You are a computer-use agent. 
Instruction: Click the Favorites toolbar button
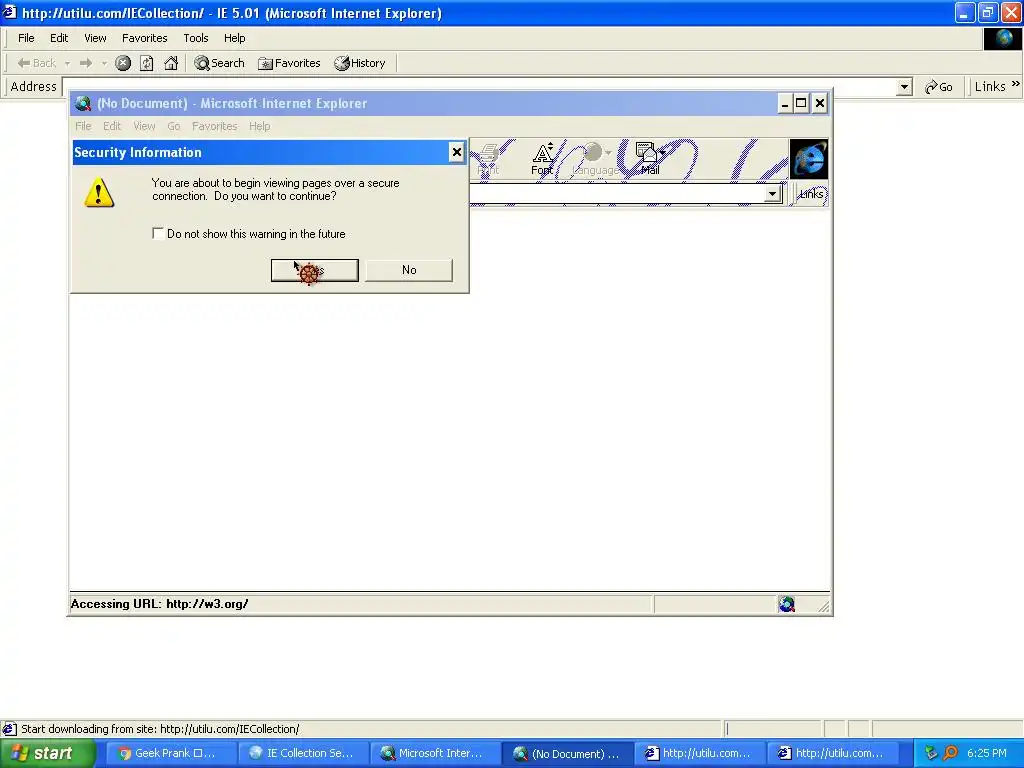pos(289,63)
